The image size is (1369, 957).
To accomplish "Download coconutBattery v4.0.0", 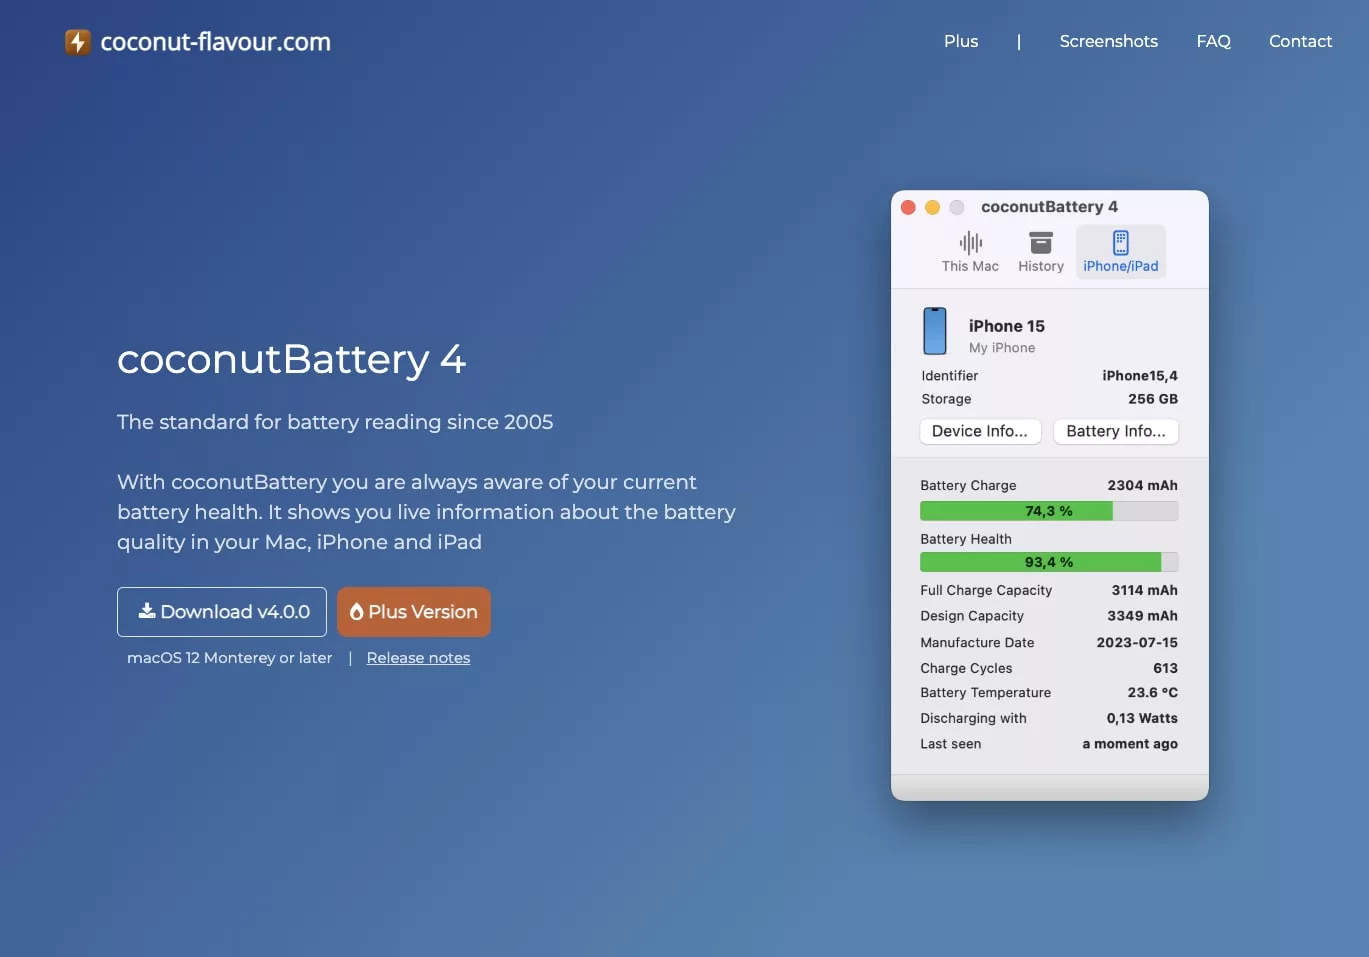I will (x=222, y=612).
